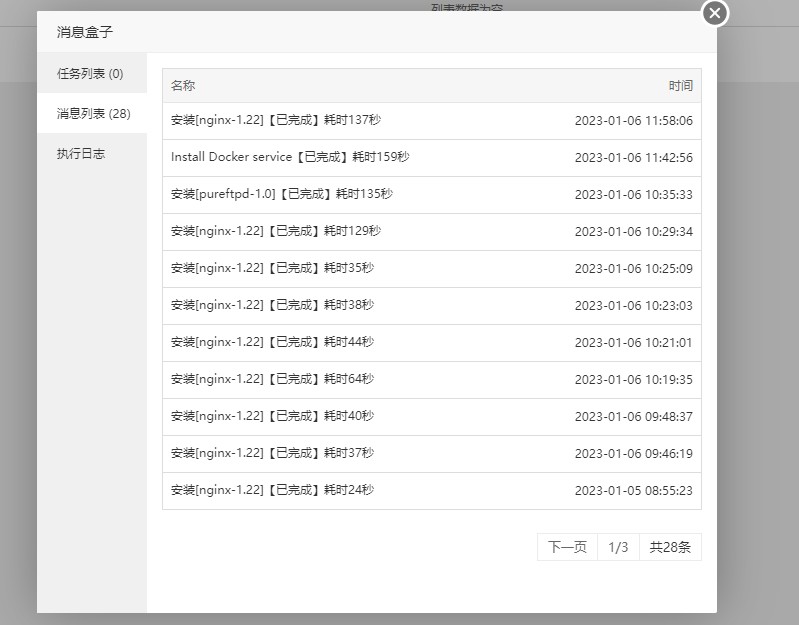Select 消息列表 (28) tab
The image size is (799, 625).
pyautogui.click(x=92, y=113)
